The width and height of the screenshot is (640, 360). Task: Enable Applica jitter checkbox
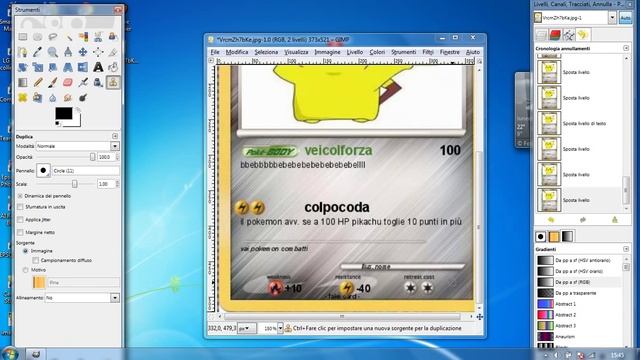coord(20,220)
